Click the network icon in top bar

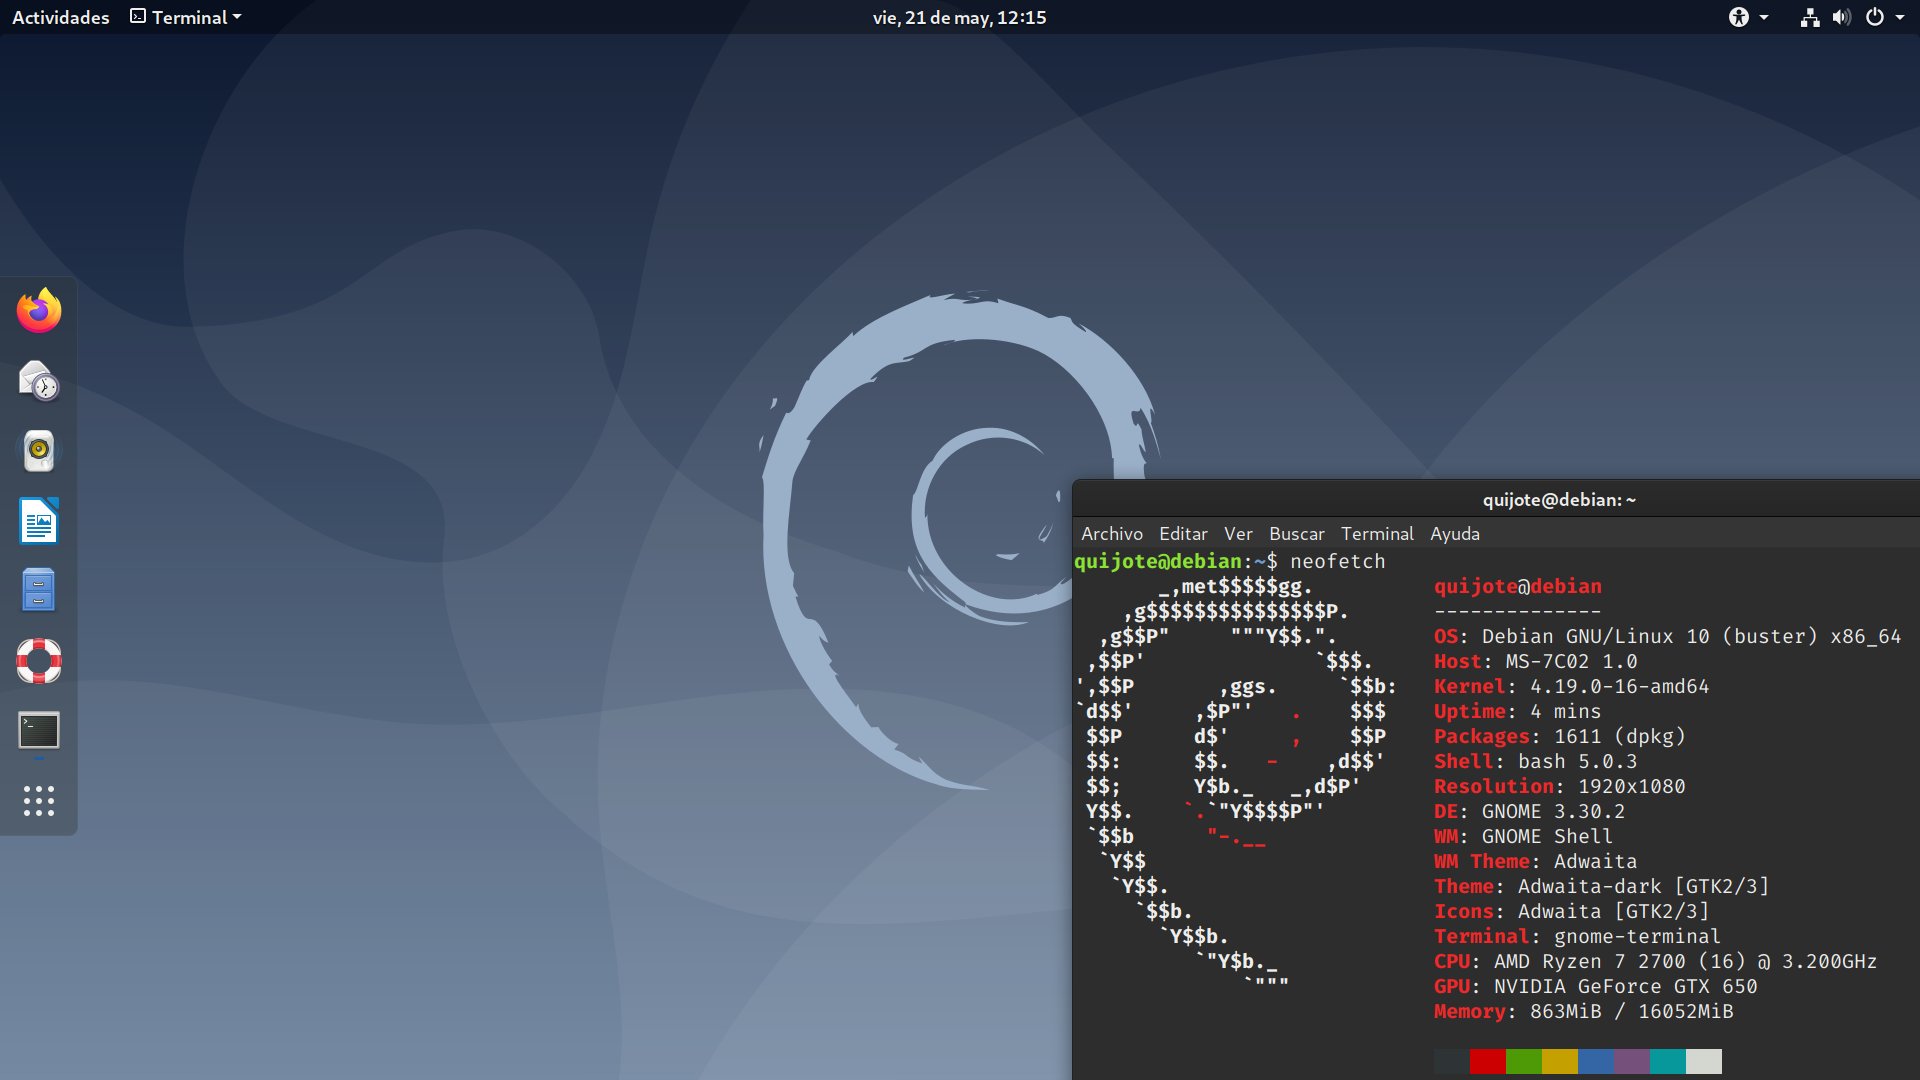(1809, 17)
